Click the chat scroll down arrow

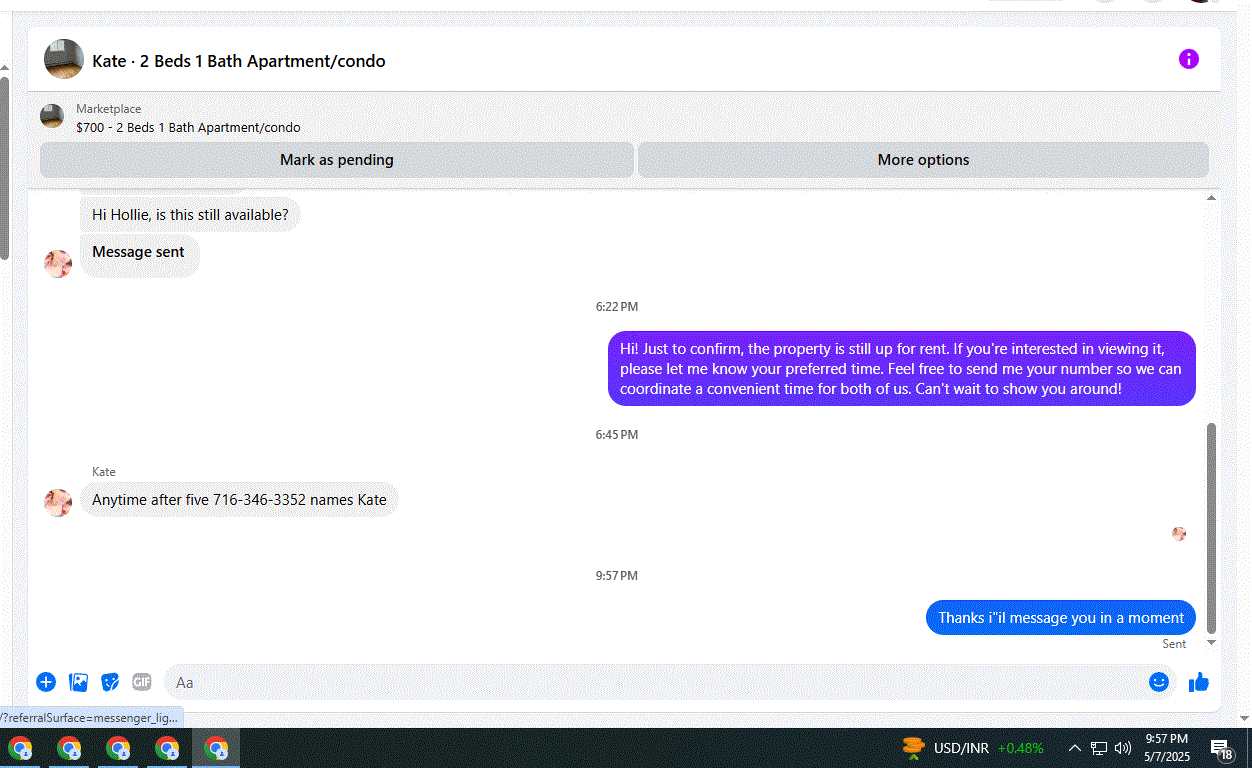tap(1211, 642)
